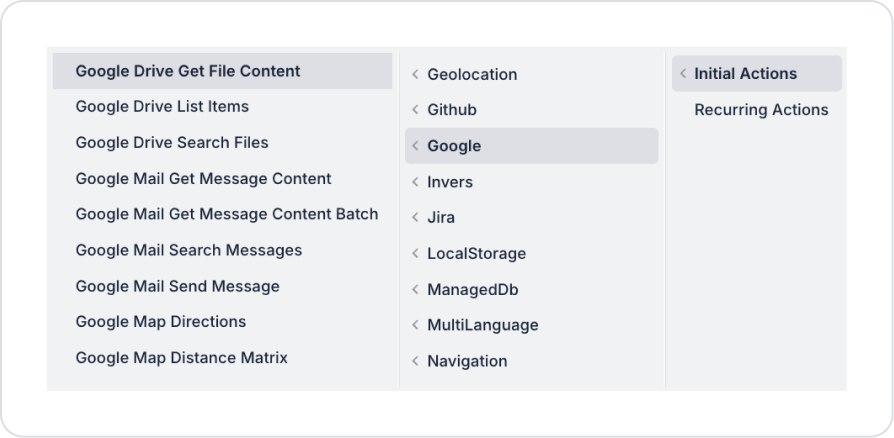
Task: Expand the Github submenu chevron
Action: click(415, 110)
